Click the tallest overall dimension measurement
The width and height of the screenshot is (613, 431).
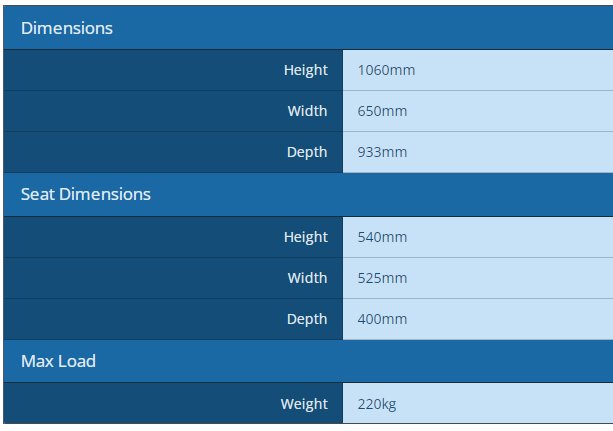click(386, 70)
